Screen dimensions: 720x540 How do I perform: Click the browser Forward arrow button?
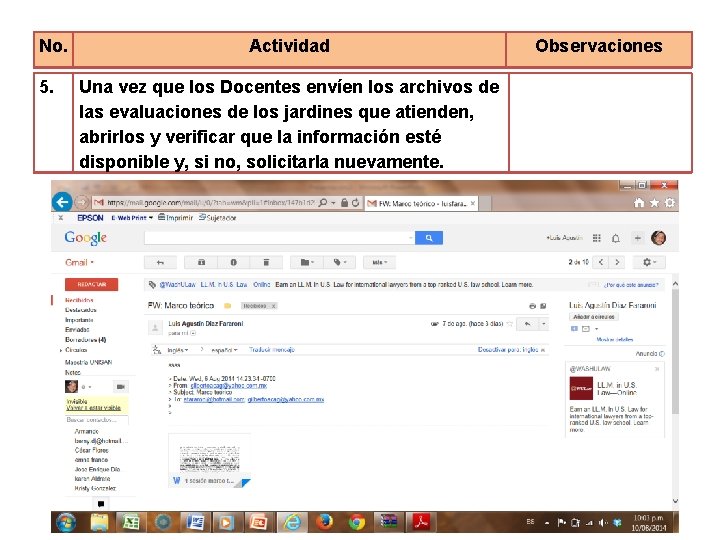point(81,202)
